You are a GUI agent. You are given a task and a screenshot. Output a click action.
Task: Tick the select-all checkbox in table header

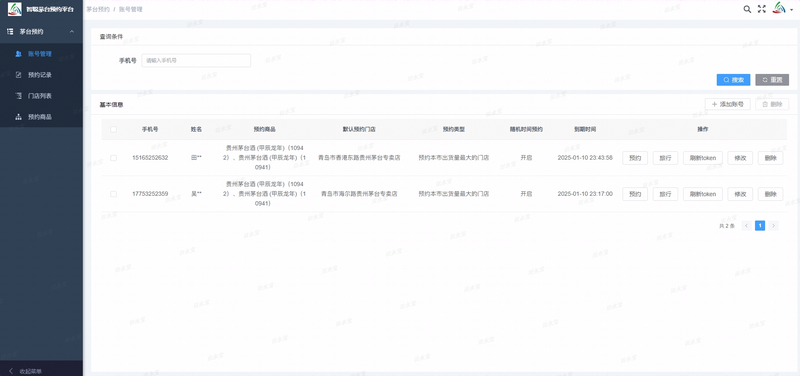(113, 130)
